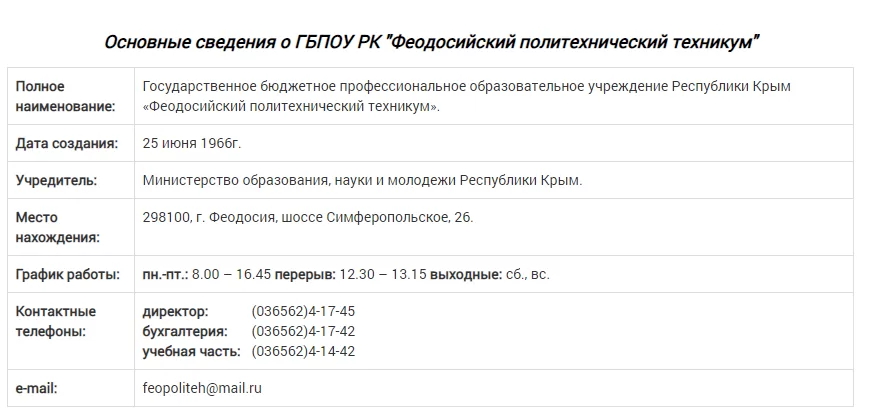The width and height of the screenshot is (871, 420).
Task: Click the e-mail row label
Action: 36,388
